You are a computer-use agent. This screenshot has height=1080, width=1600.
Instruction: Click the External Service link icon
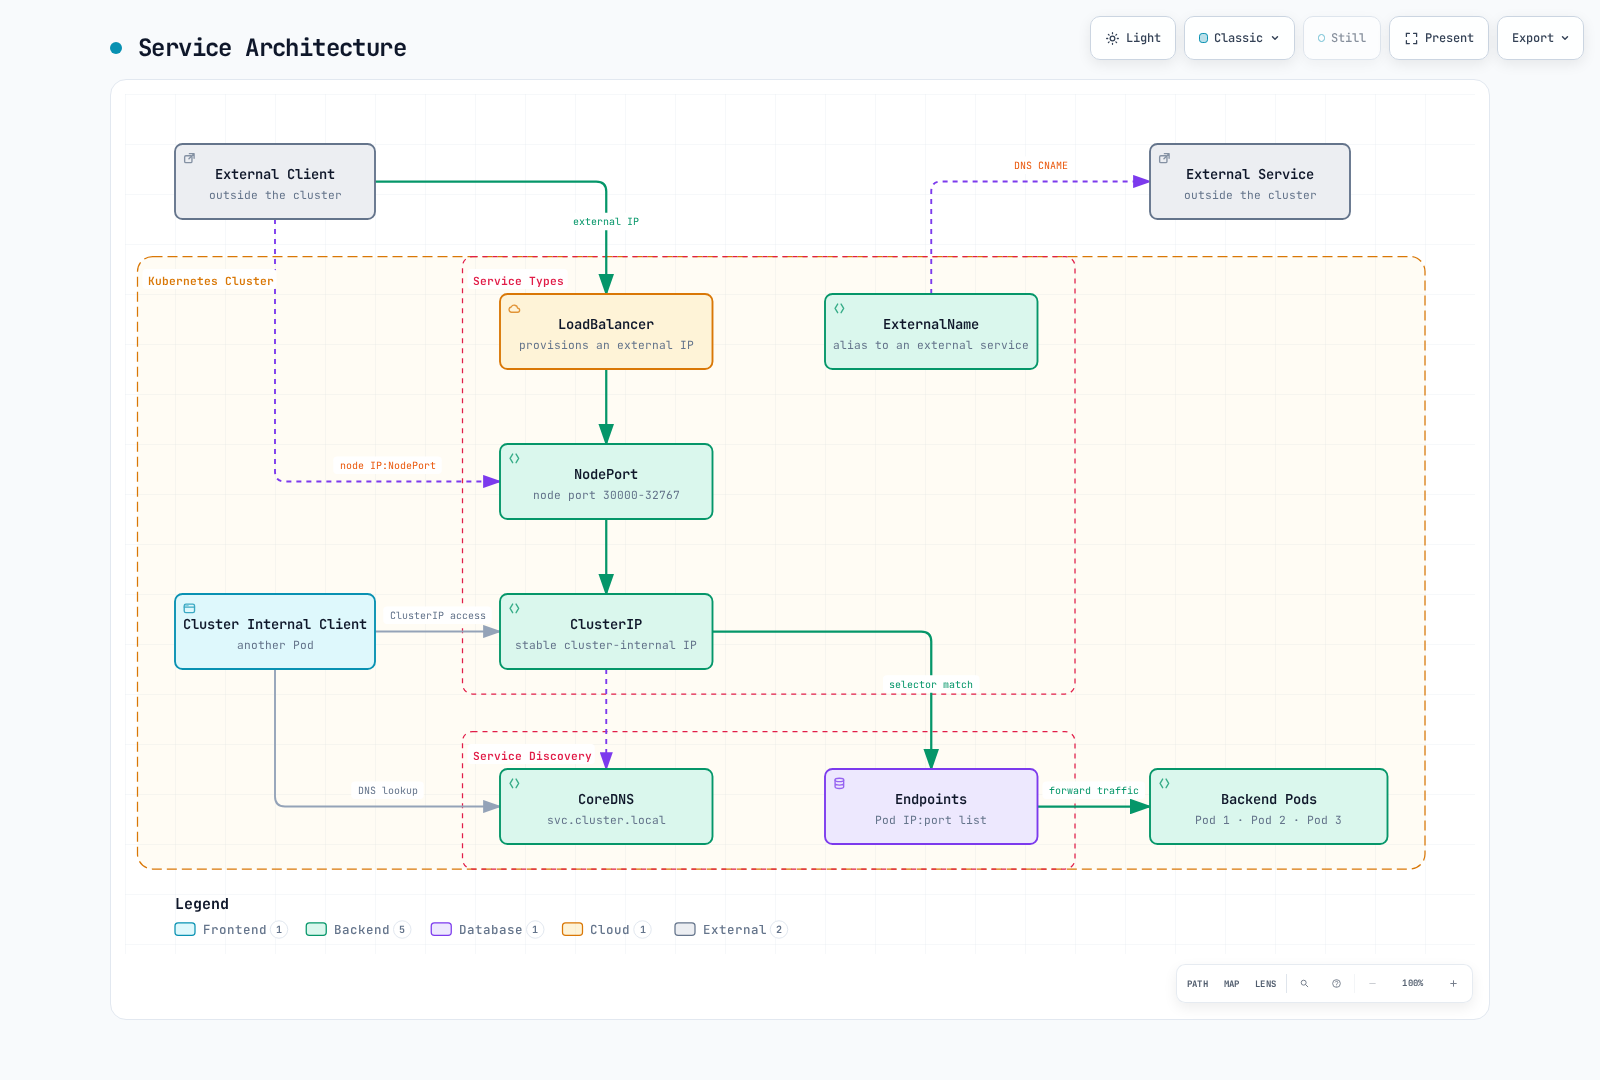(x=1164, y=159)
